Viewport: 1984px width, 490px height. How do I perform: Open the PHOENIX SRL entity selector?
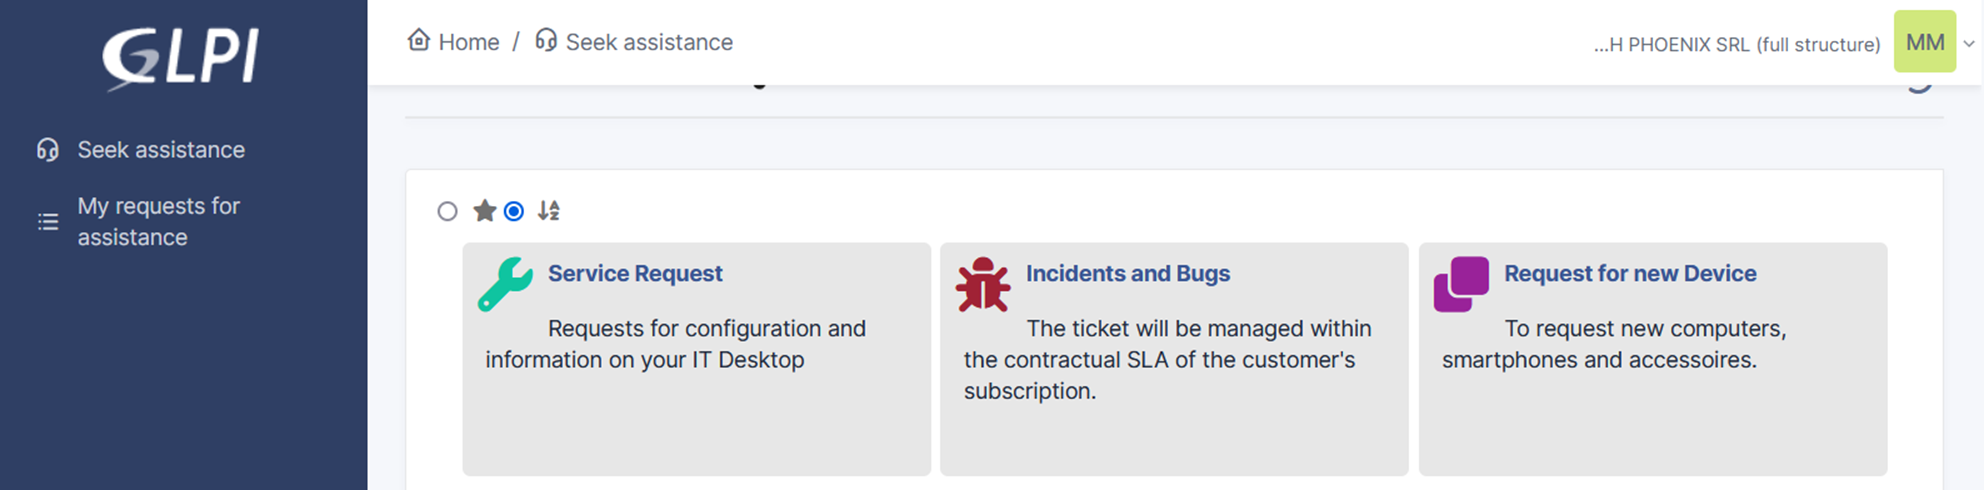[x=1737, y=45]
